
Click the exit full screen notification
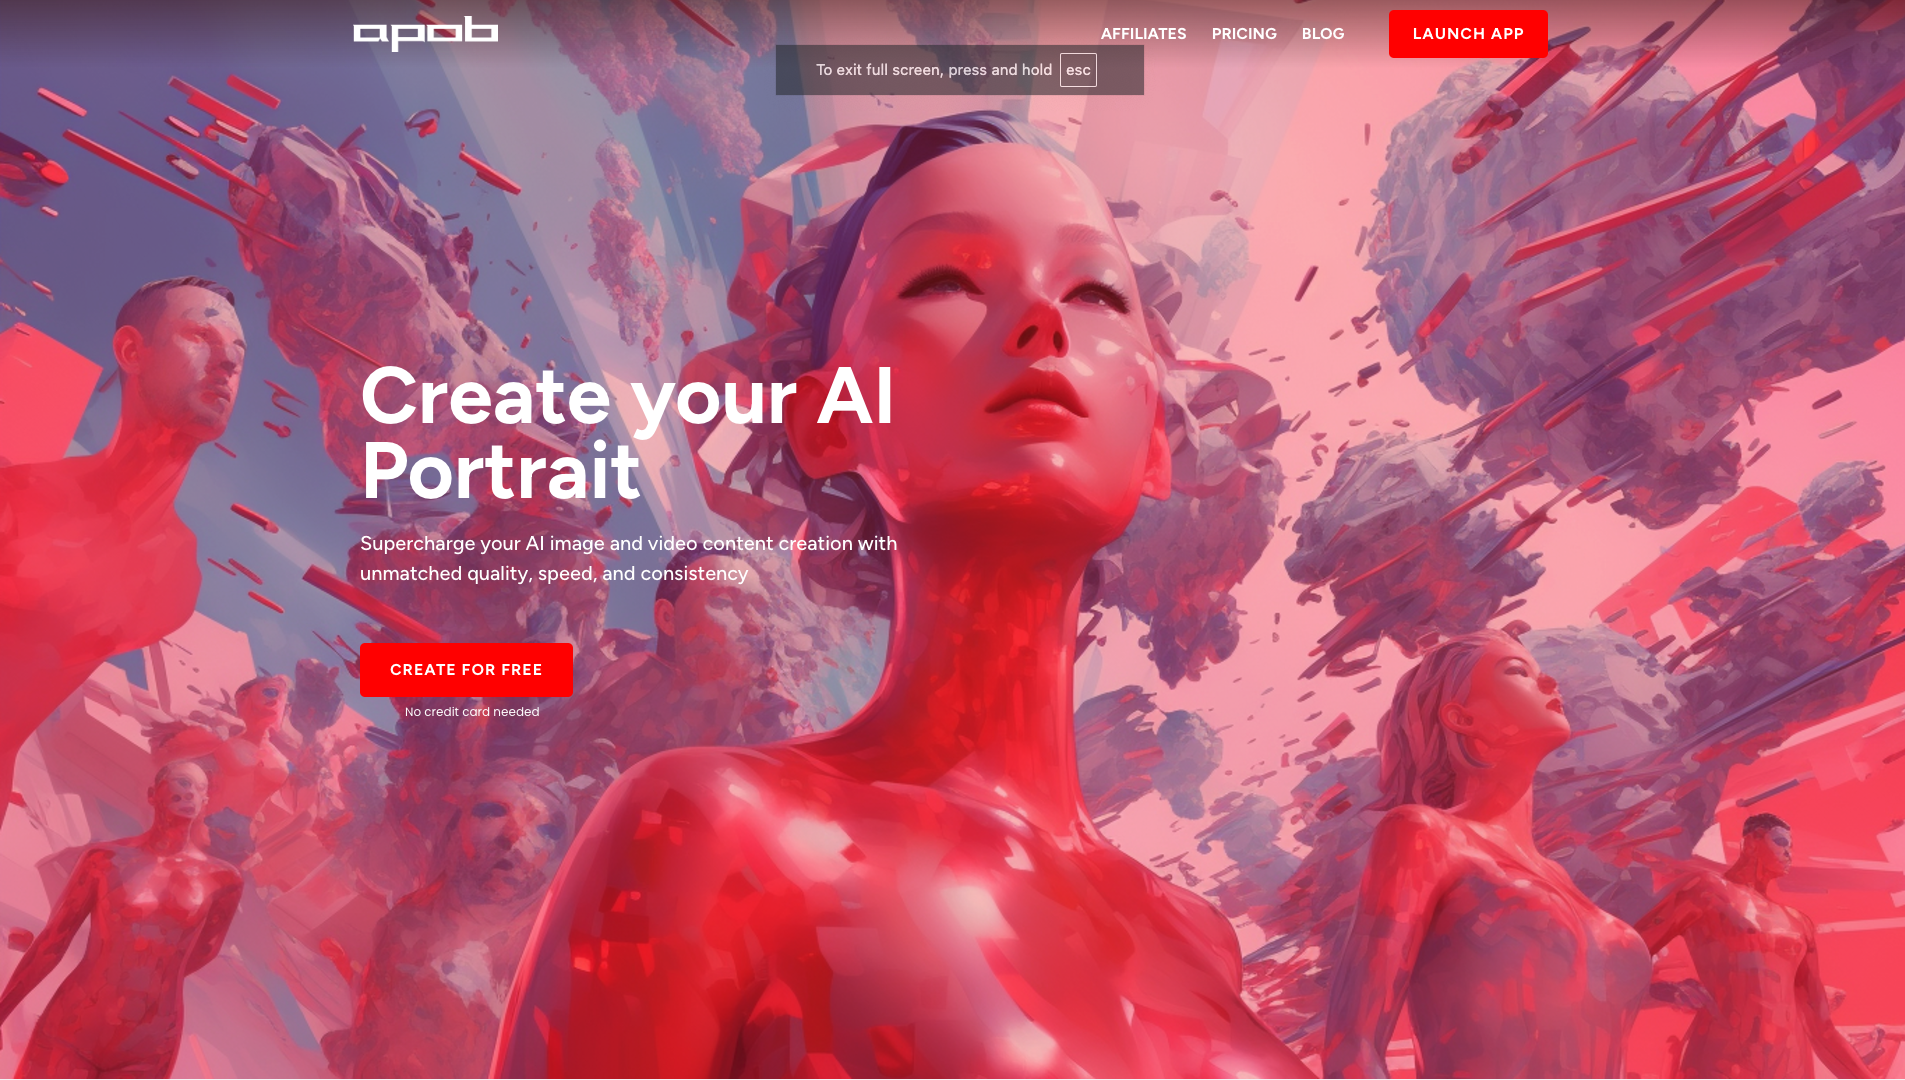(959, 70)
